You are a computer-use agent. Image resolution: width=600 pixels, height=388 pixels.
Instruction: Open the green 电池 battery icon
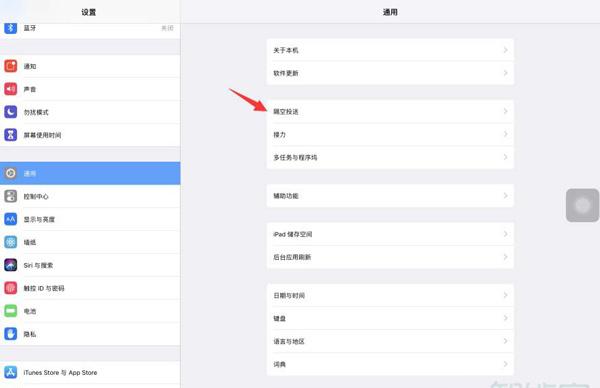click(11, 311)
